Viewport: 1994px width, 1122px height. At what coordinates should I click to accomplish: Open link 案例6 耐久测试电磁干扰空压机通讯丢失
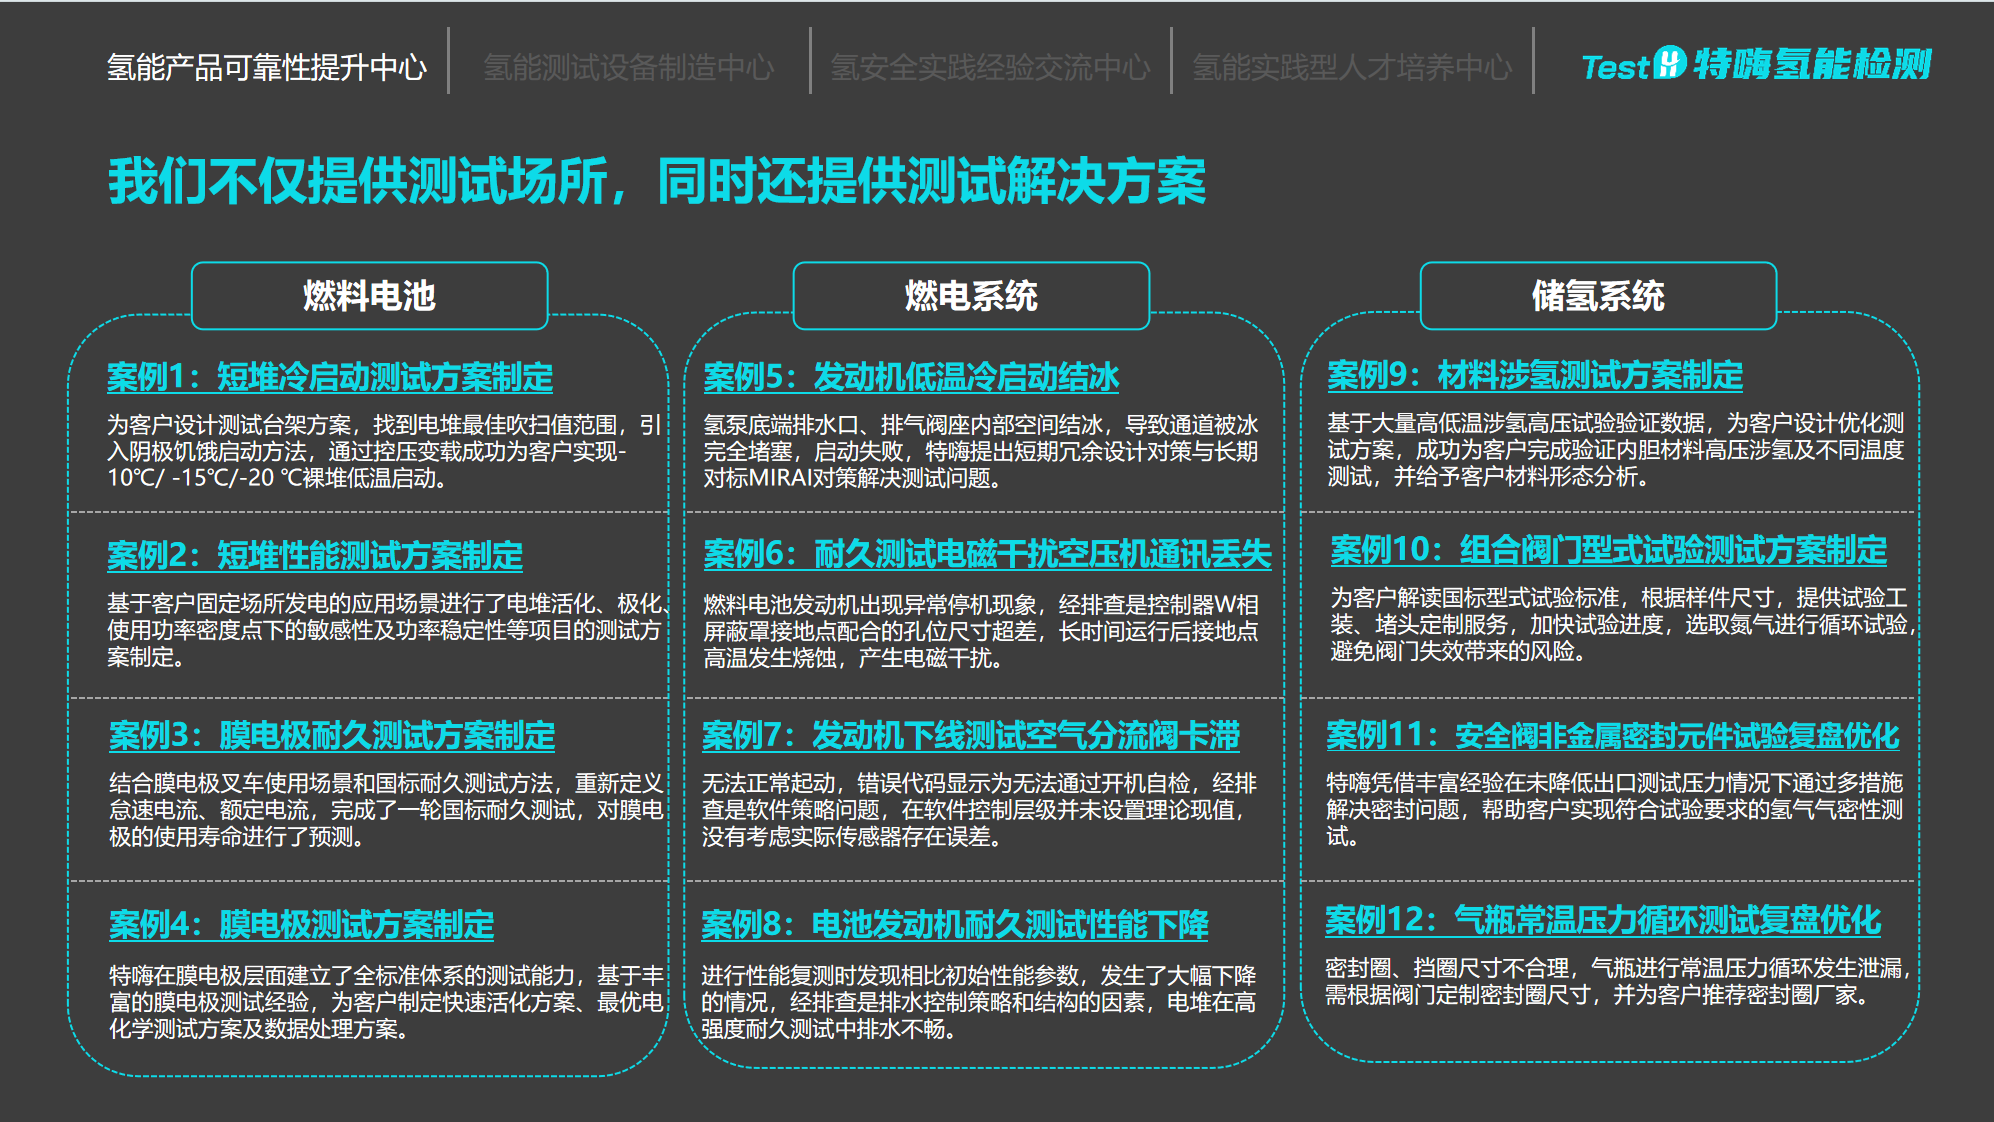coord(987,554)
